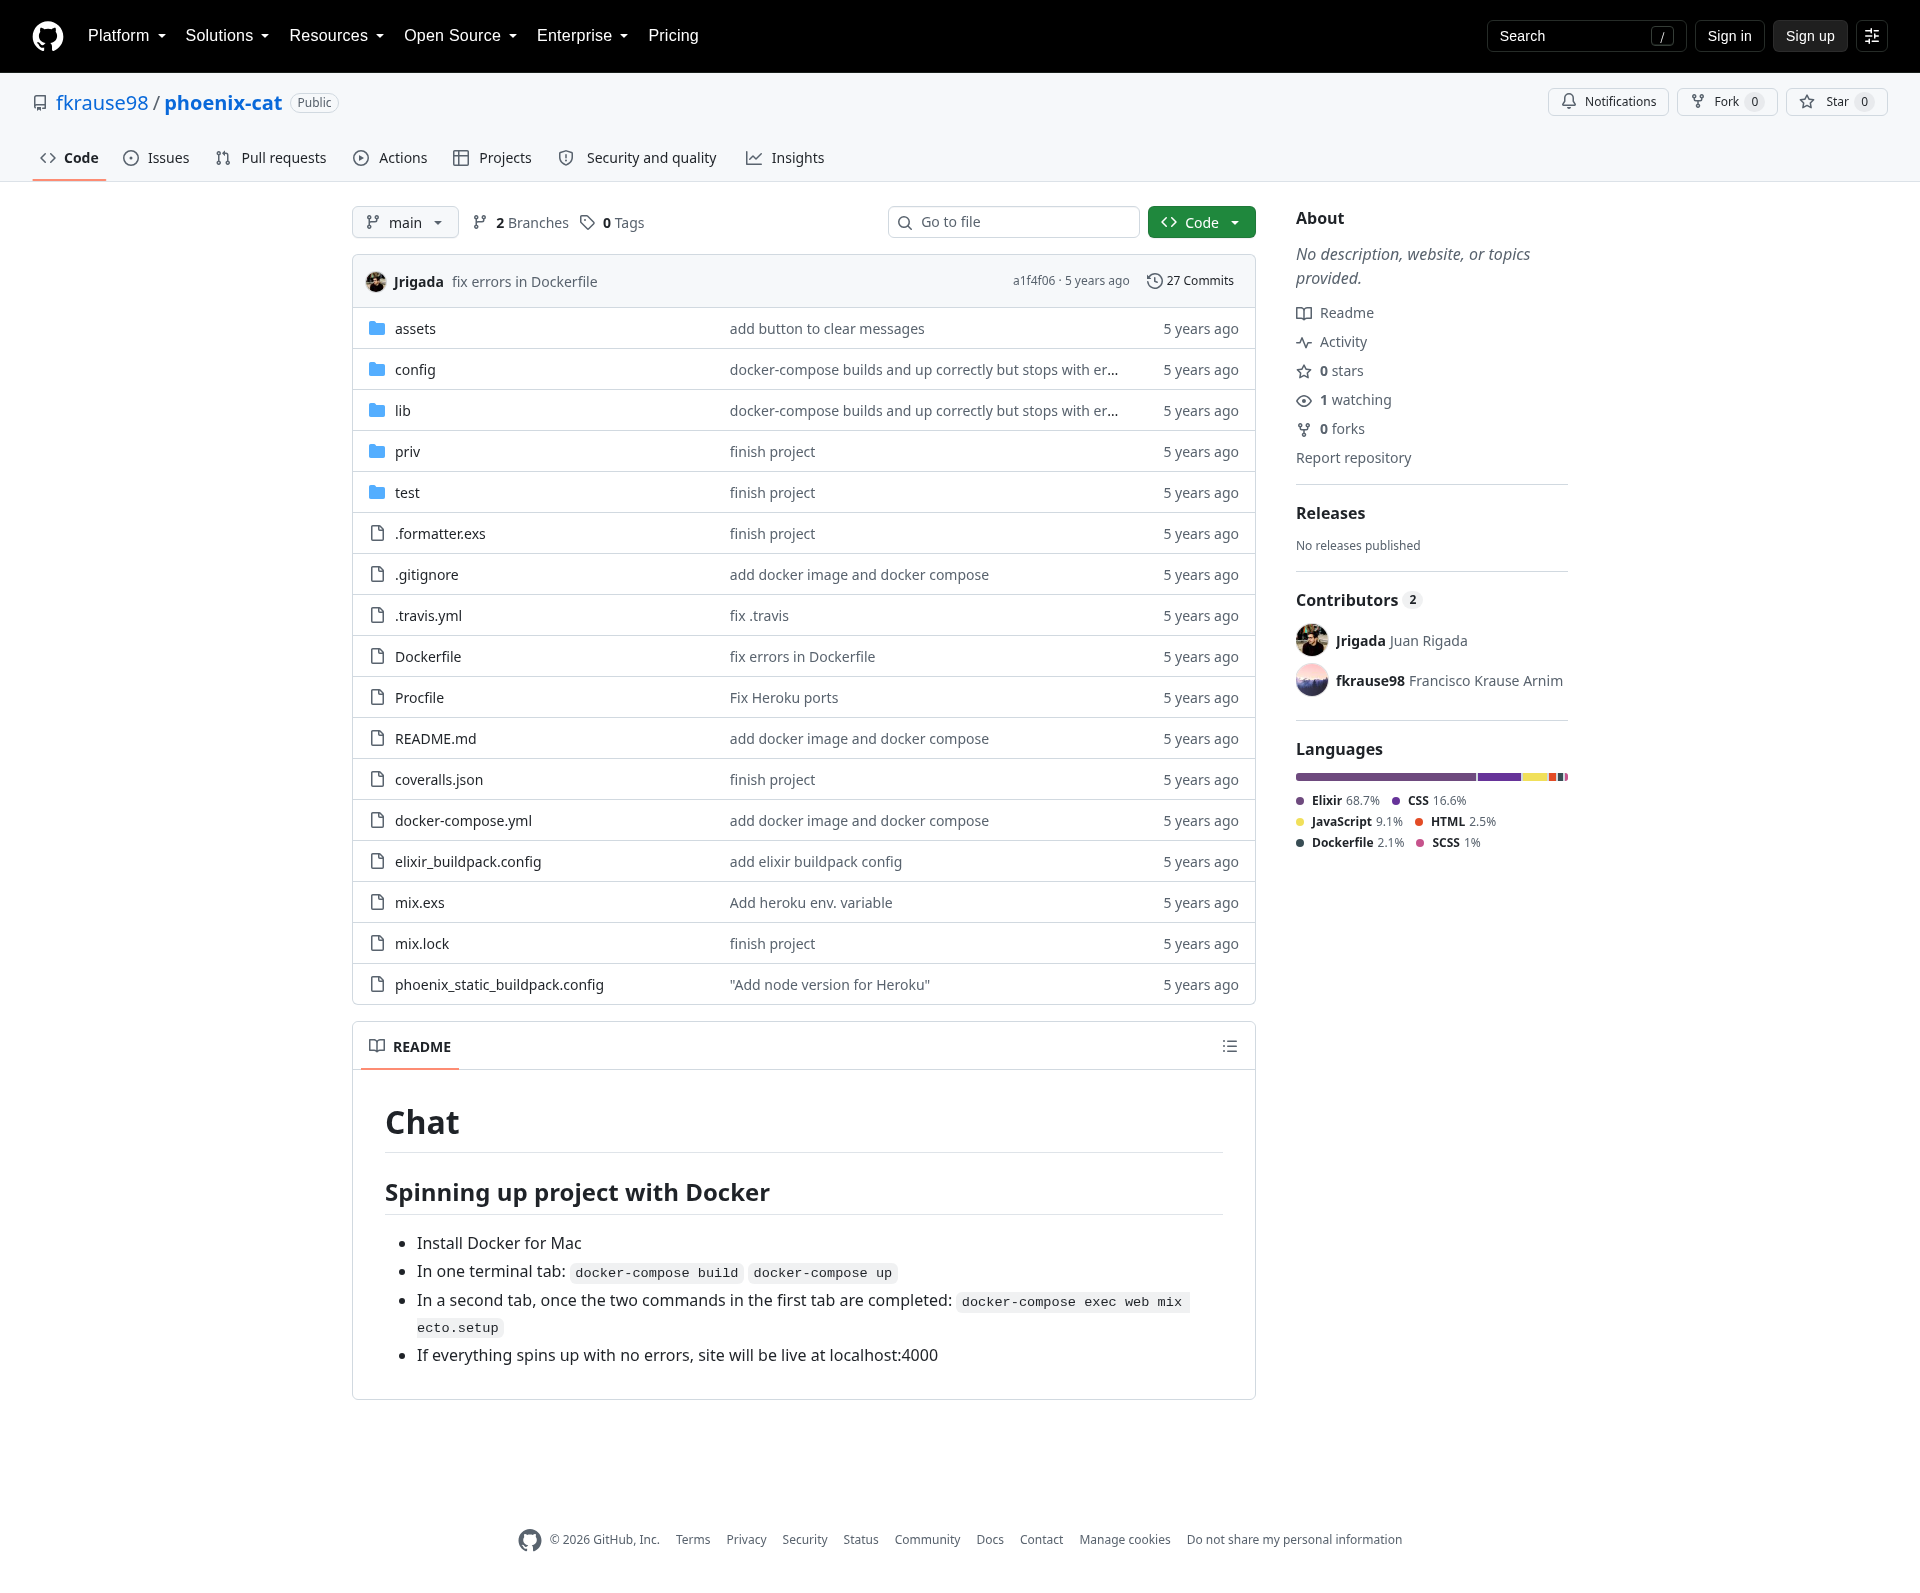Click Jrigada avatar in Contributors

pyautogui.click(x=1312, y=640)
